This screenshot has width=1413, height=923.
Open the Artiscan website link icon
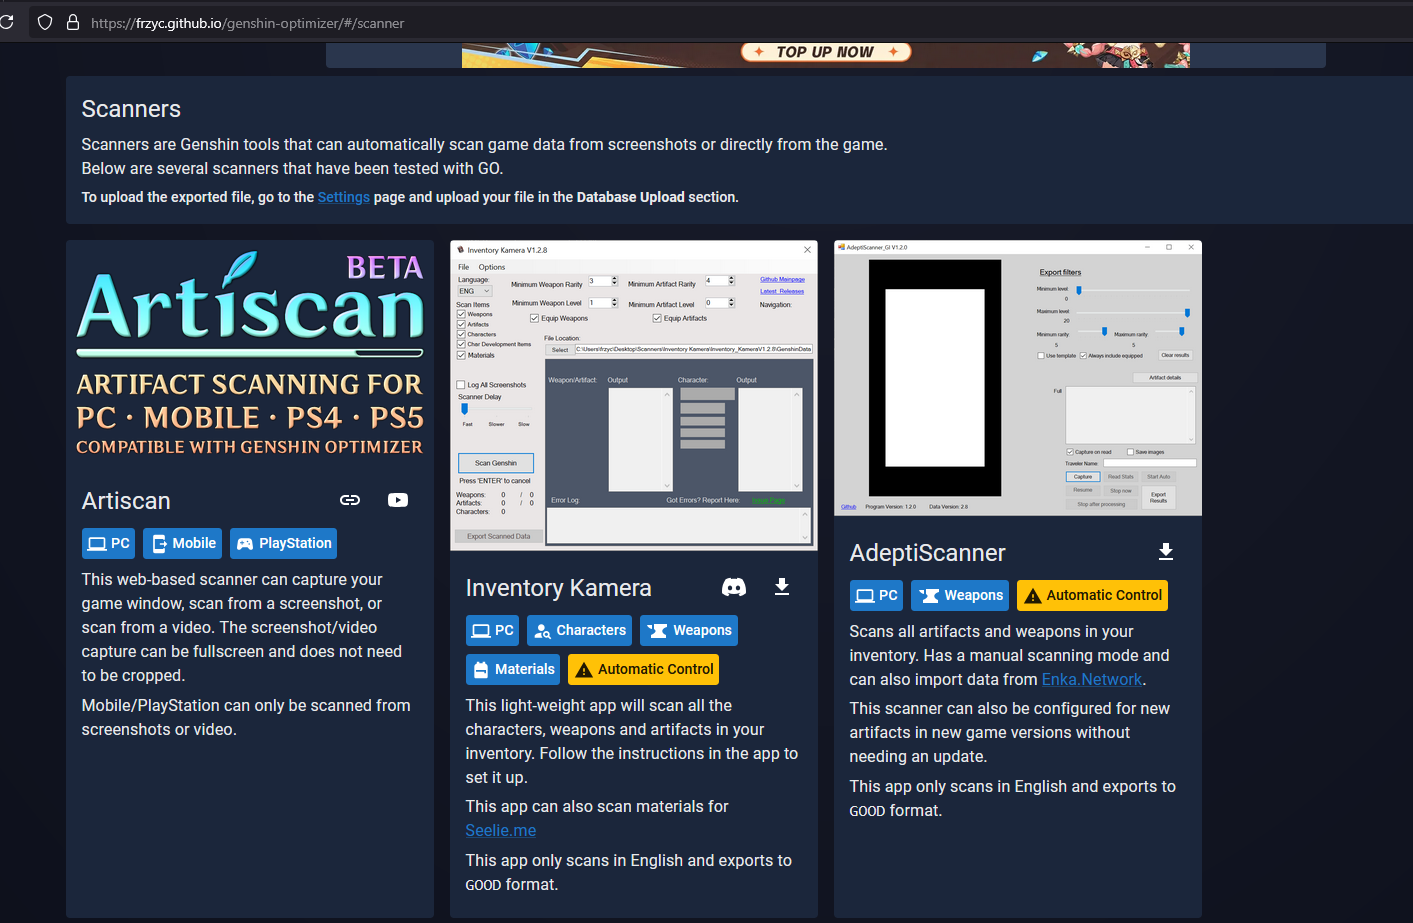[350, 500]
